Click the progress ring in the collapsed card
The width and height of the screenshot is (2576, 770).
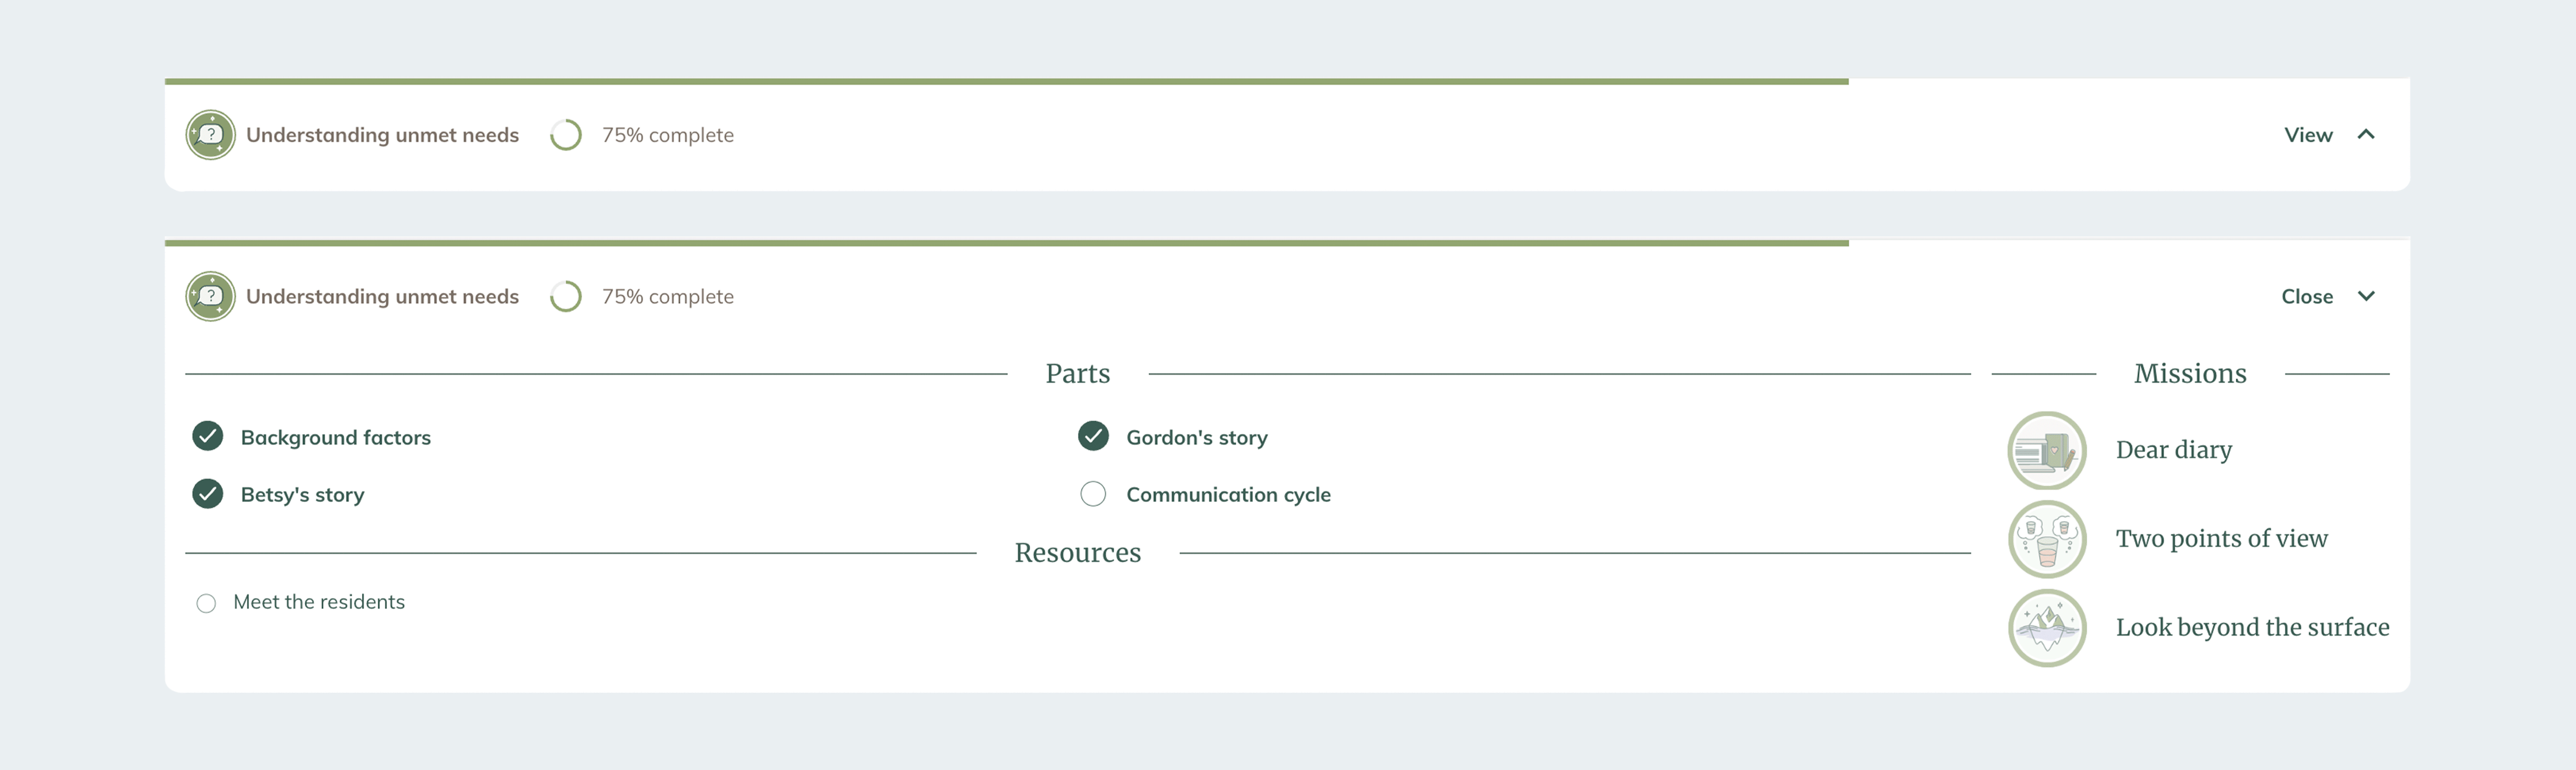[566, 135]
